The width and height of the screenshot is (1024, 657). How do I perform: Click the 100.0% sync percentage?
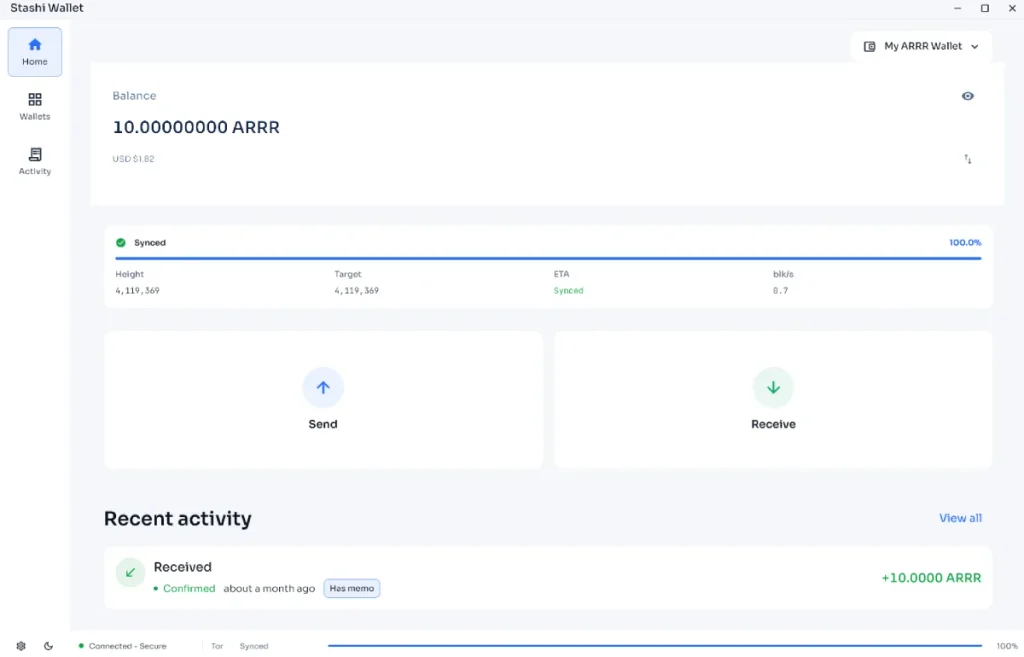pyautogui.click(x=965, y=242)
